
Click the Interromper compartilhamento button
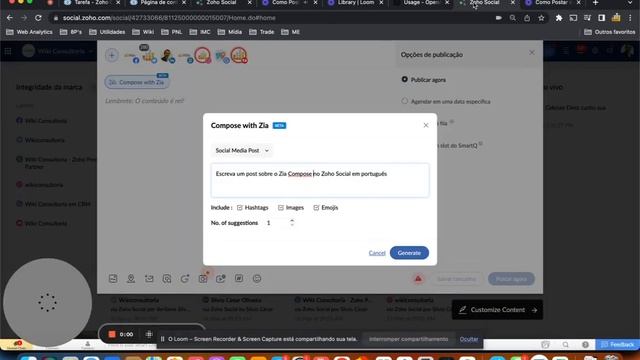click(409, 339)
